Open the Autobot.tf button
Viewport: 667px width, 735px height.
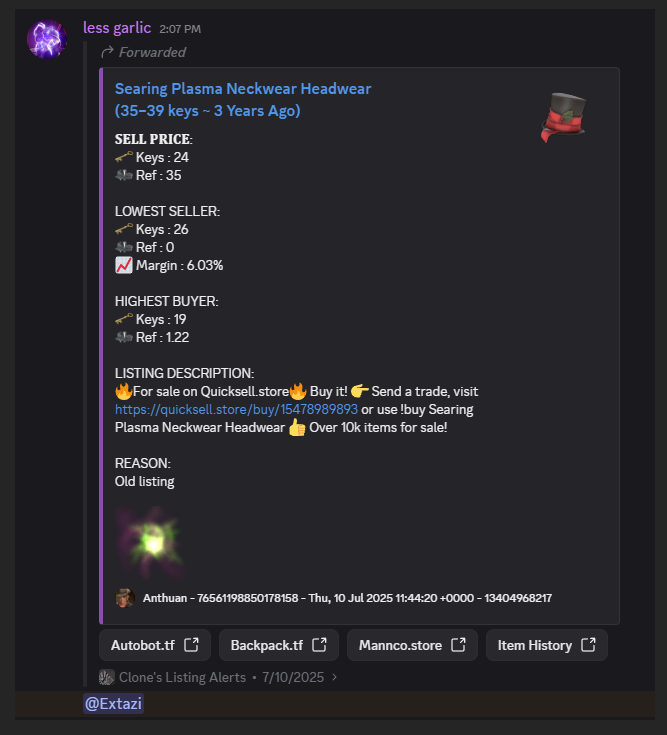(x=155, y=645)
